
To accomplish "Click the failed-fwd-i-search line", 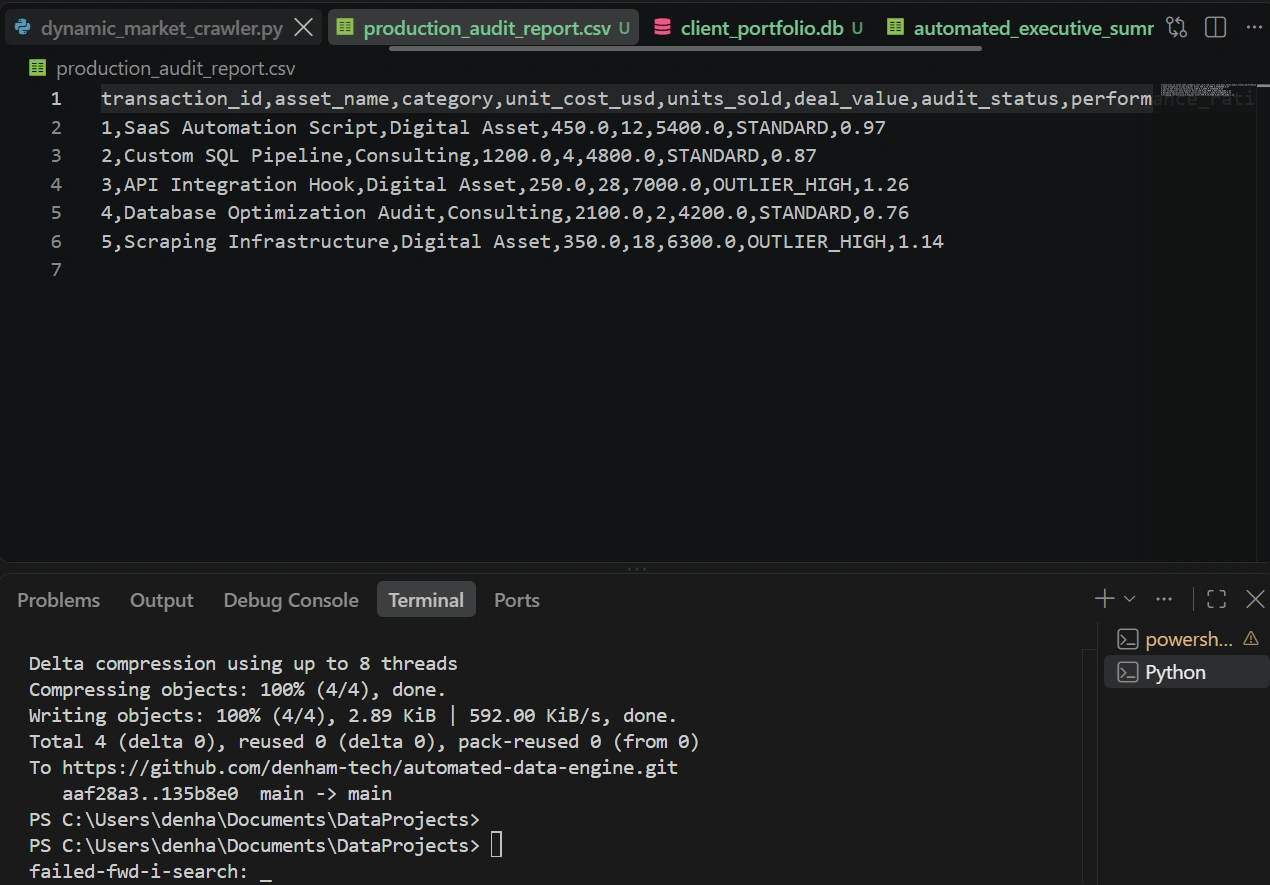I will pyautogui.click(x=150, y=872).
